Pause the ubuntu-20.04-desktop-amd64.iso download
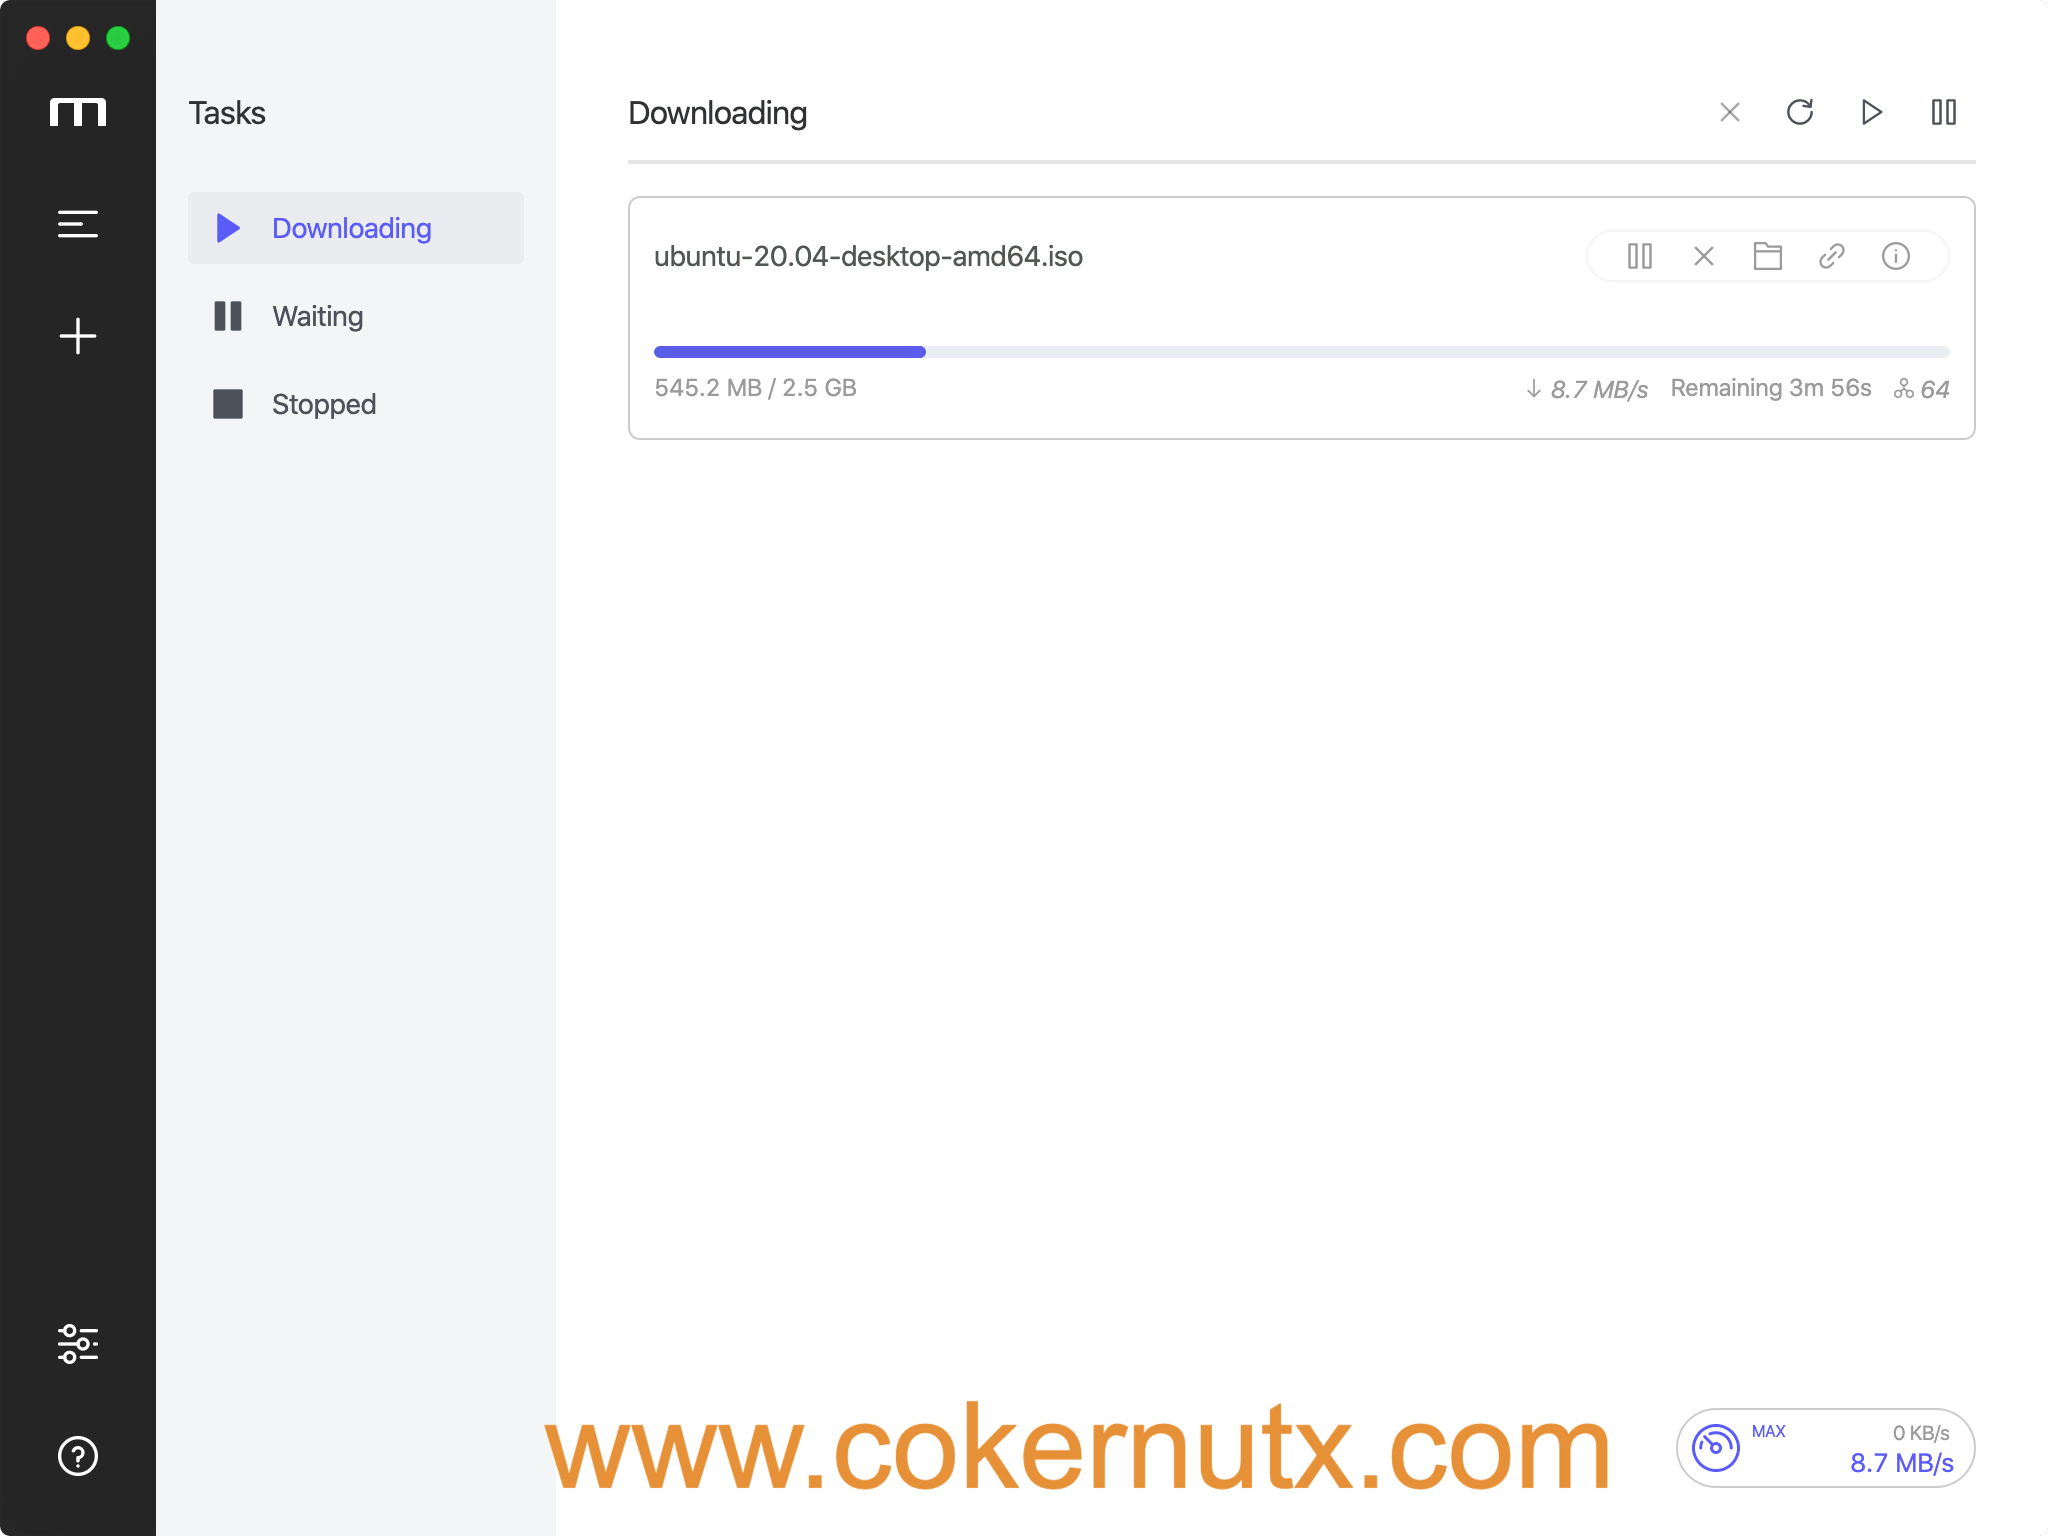Viewport: 2048px width, 1536px height. pyautogui.click(x=1638, y=257)
